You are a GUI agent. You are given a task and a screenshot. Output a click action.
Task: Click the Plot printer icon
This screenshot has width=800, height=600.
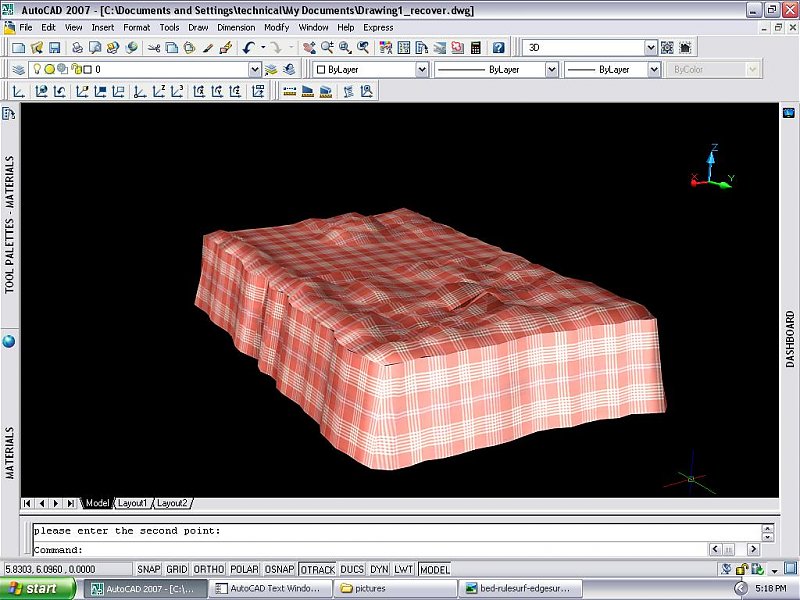[77, 47]
